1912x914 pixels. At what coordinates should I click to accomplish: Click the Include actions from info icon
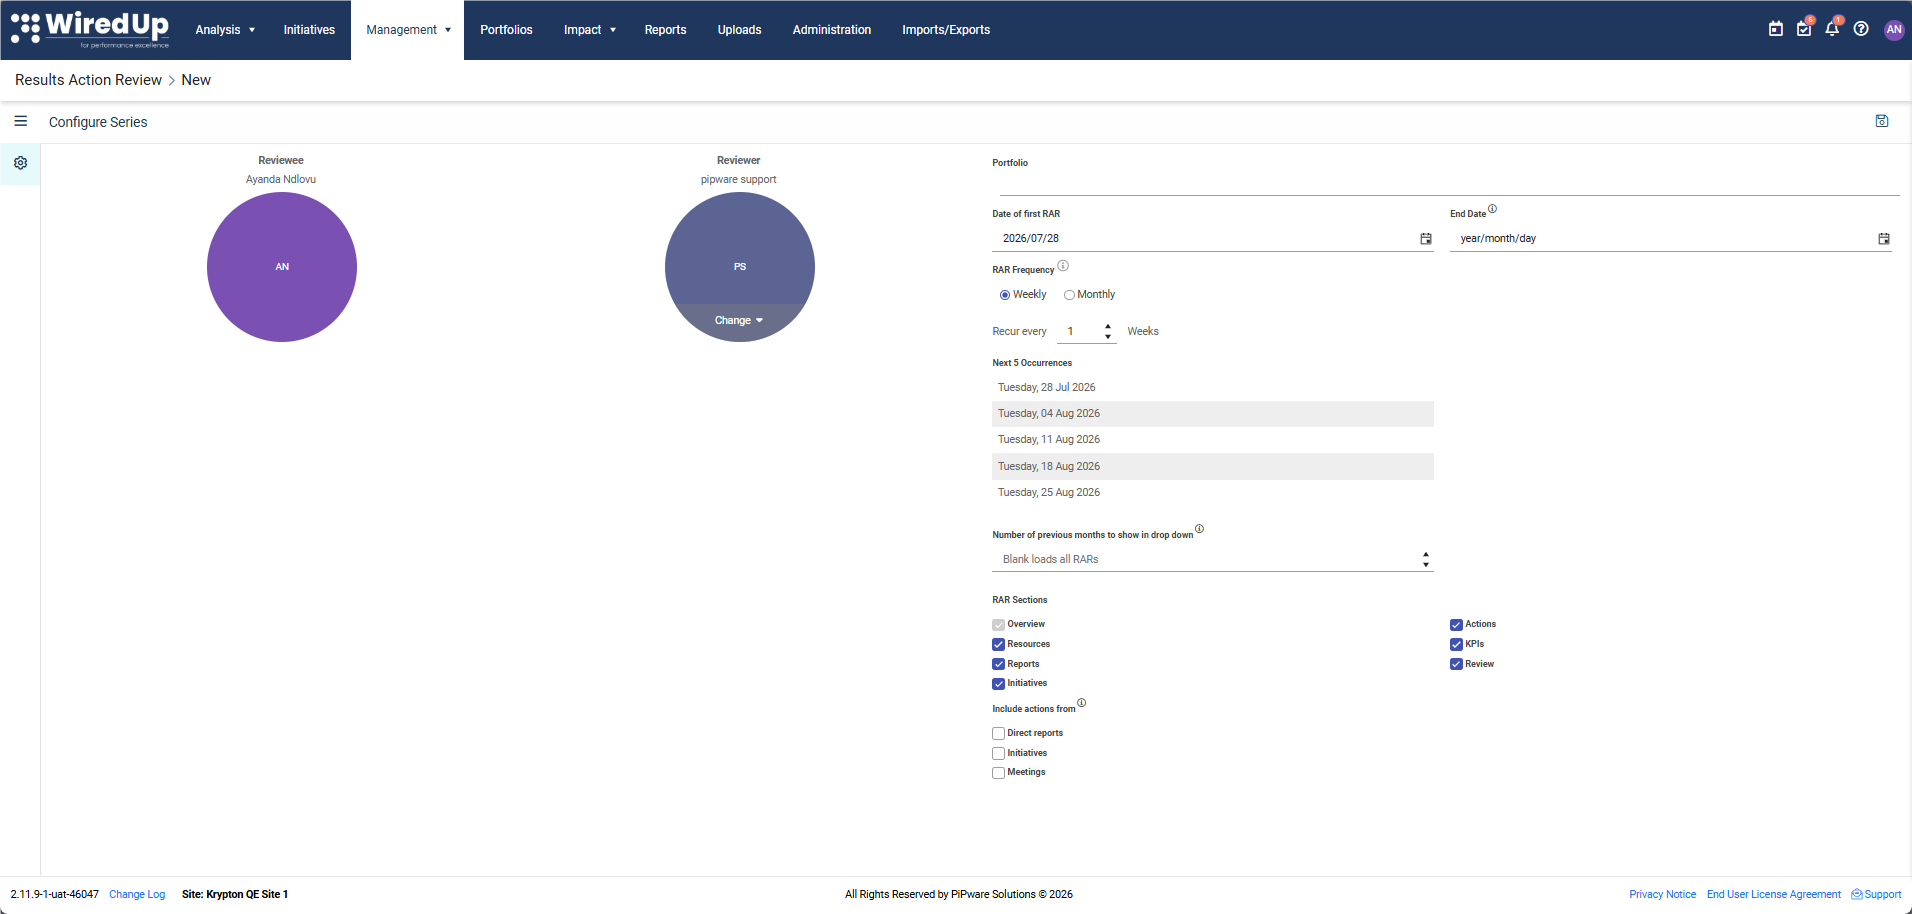(x=1081, y=703)
